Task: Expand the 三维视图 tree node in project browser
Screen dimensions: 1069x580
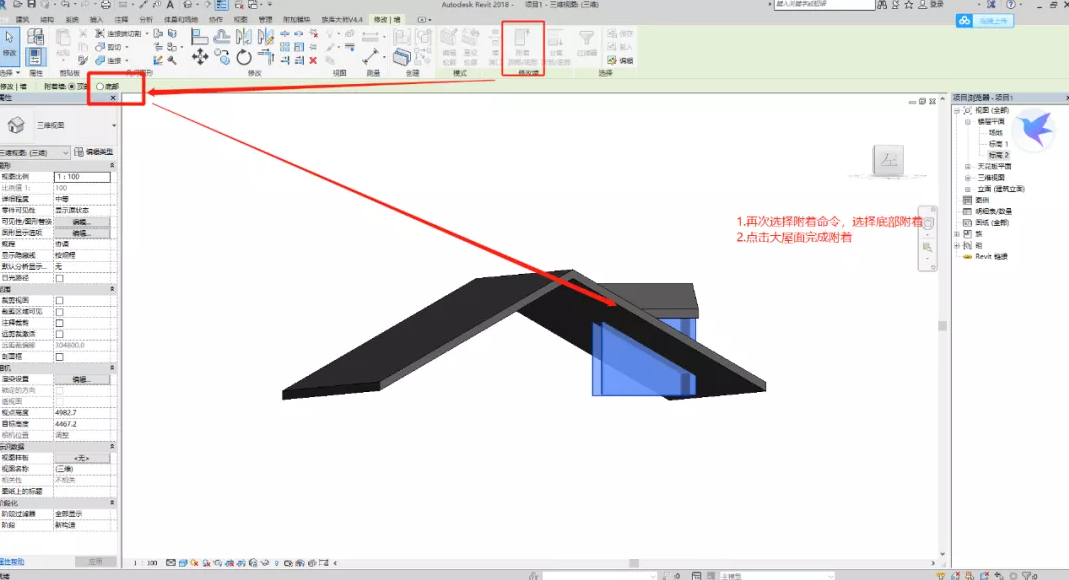Action: tap(967, 177)
